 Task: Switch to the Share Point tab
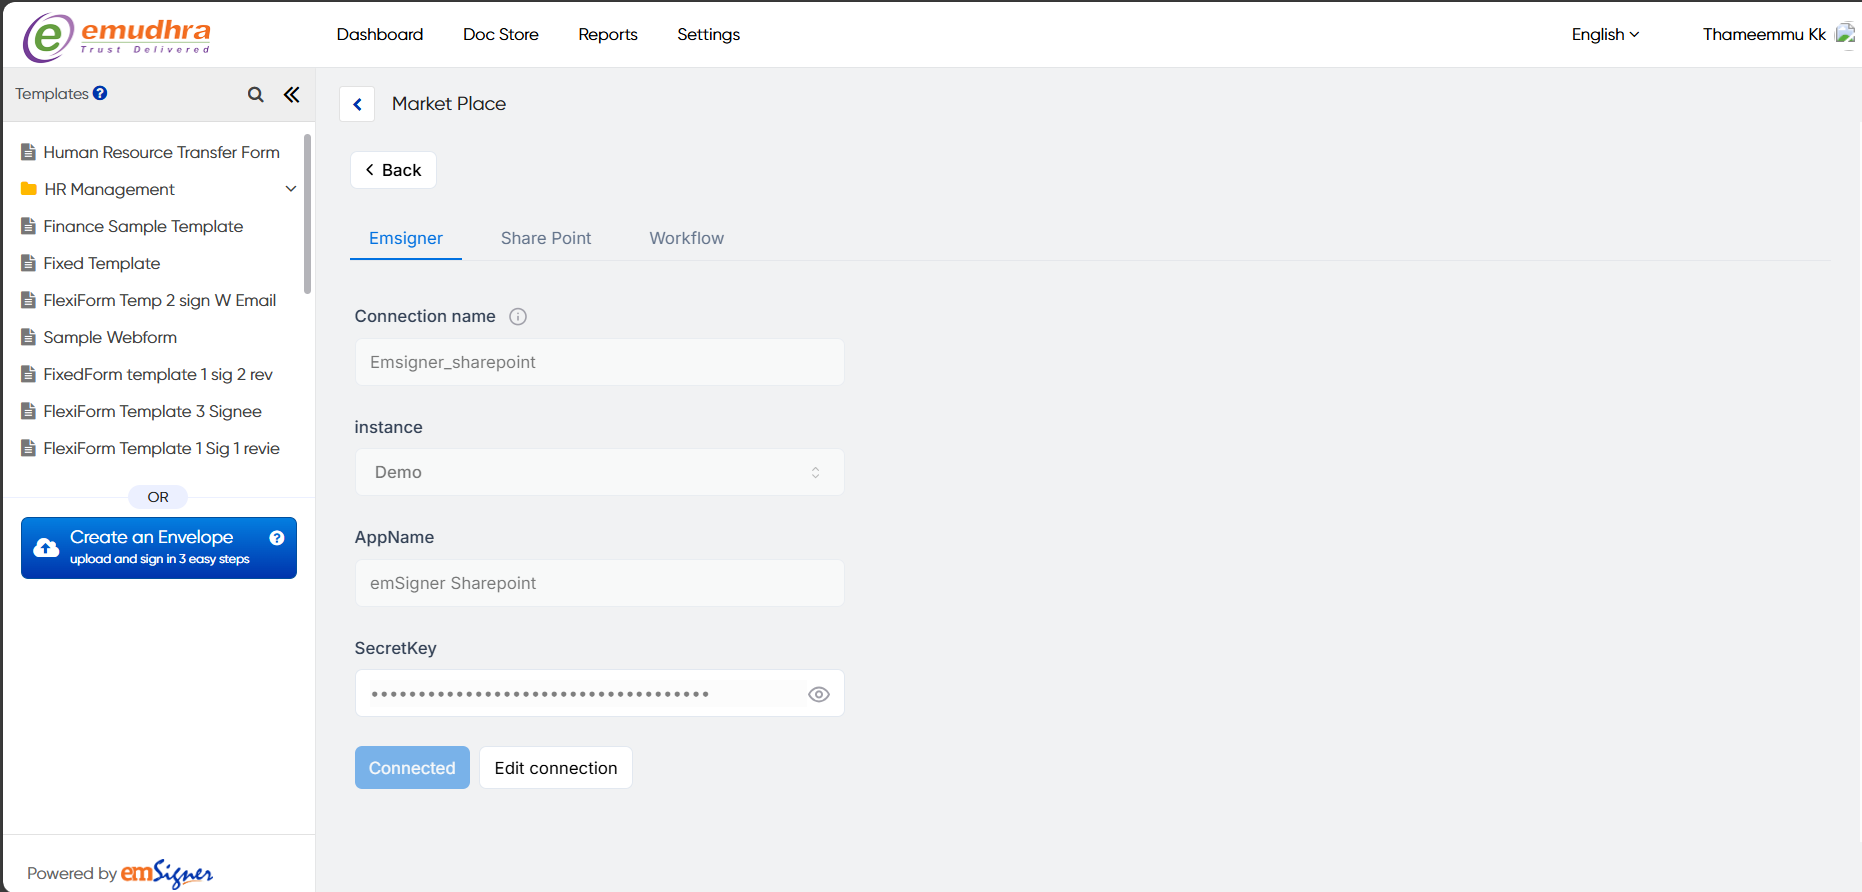(546, 238)
